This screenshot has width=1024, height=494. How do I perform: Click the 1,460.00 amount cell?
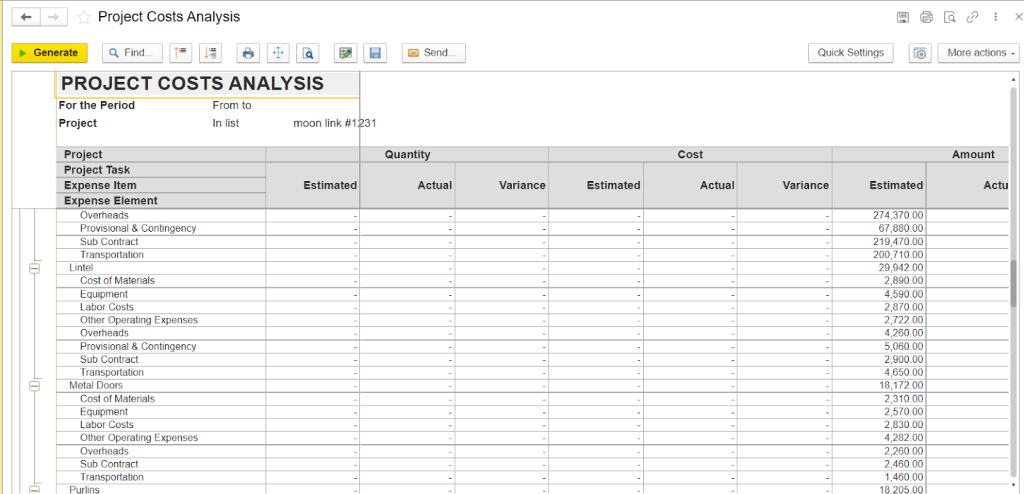879,477
